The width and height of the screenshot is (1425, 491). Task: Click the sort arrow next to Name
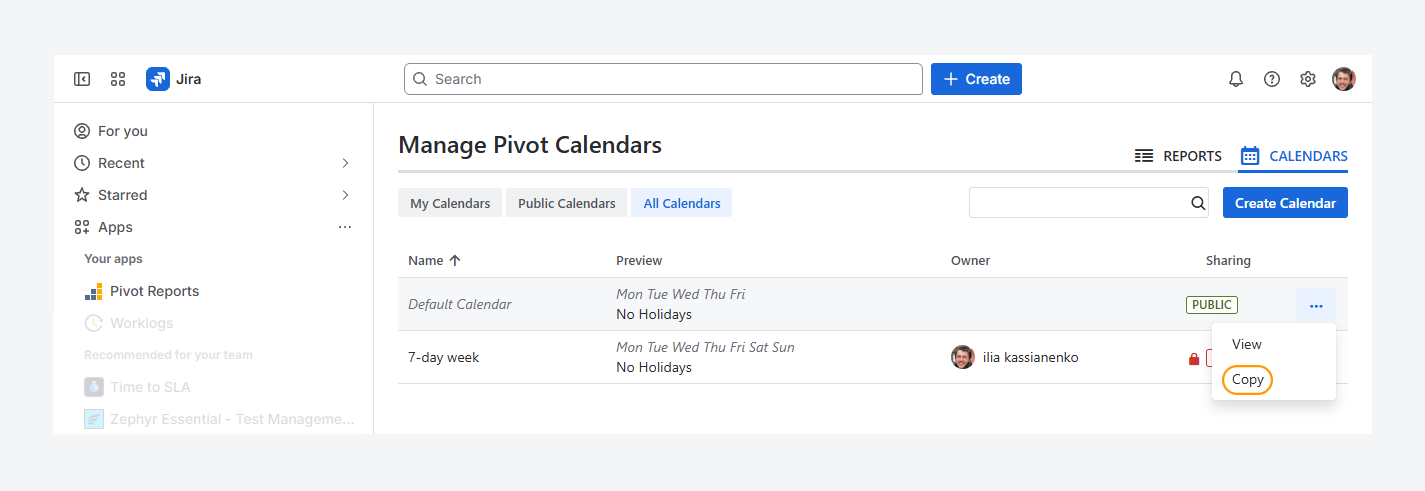[455, 260]
